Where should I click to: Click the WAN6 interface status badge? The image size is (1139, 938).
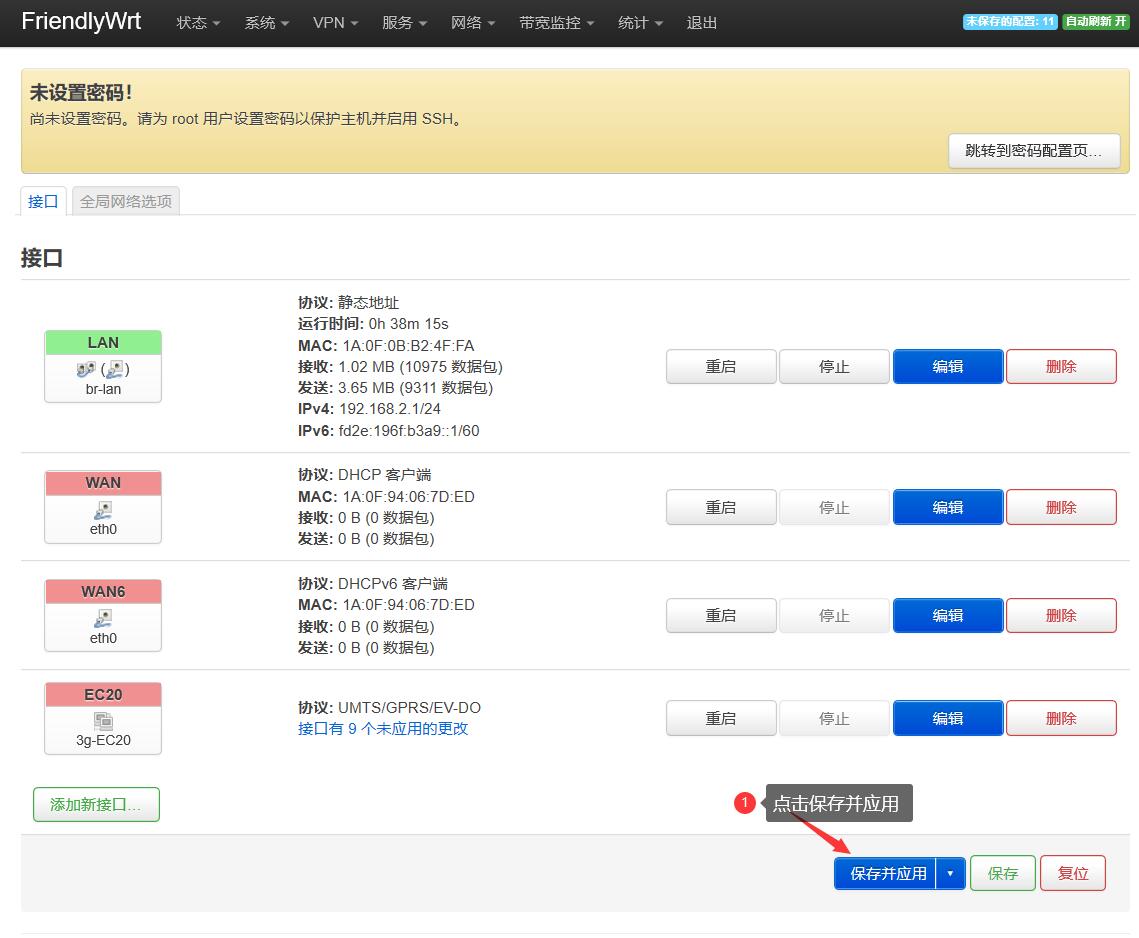tap(103, 591)
